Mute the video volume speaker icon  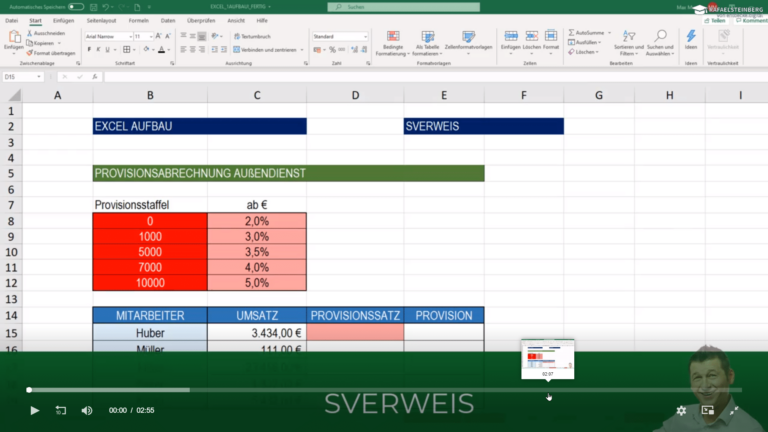tap(86, 410)
